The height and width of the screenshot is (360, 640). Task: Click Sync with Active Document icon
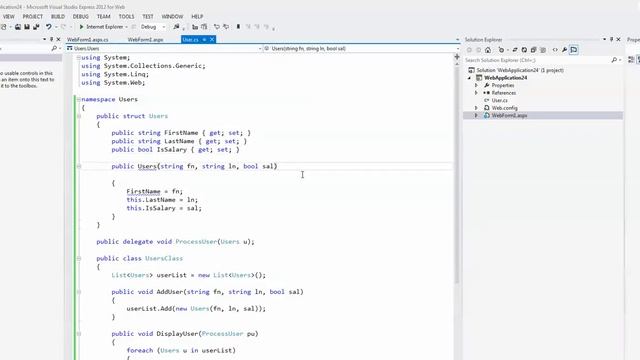point(515,50)
